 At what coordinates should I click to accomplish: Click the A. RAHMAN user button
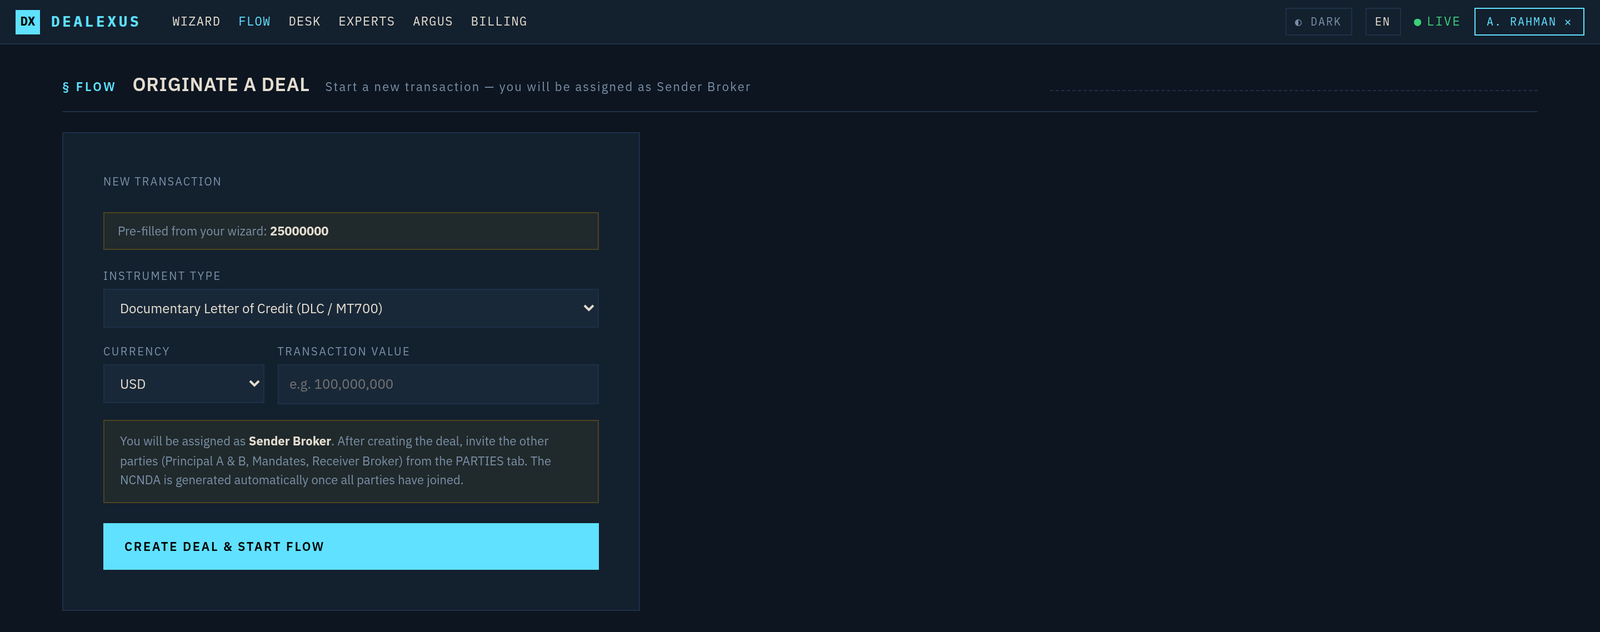(x=1529, y=22)
